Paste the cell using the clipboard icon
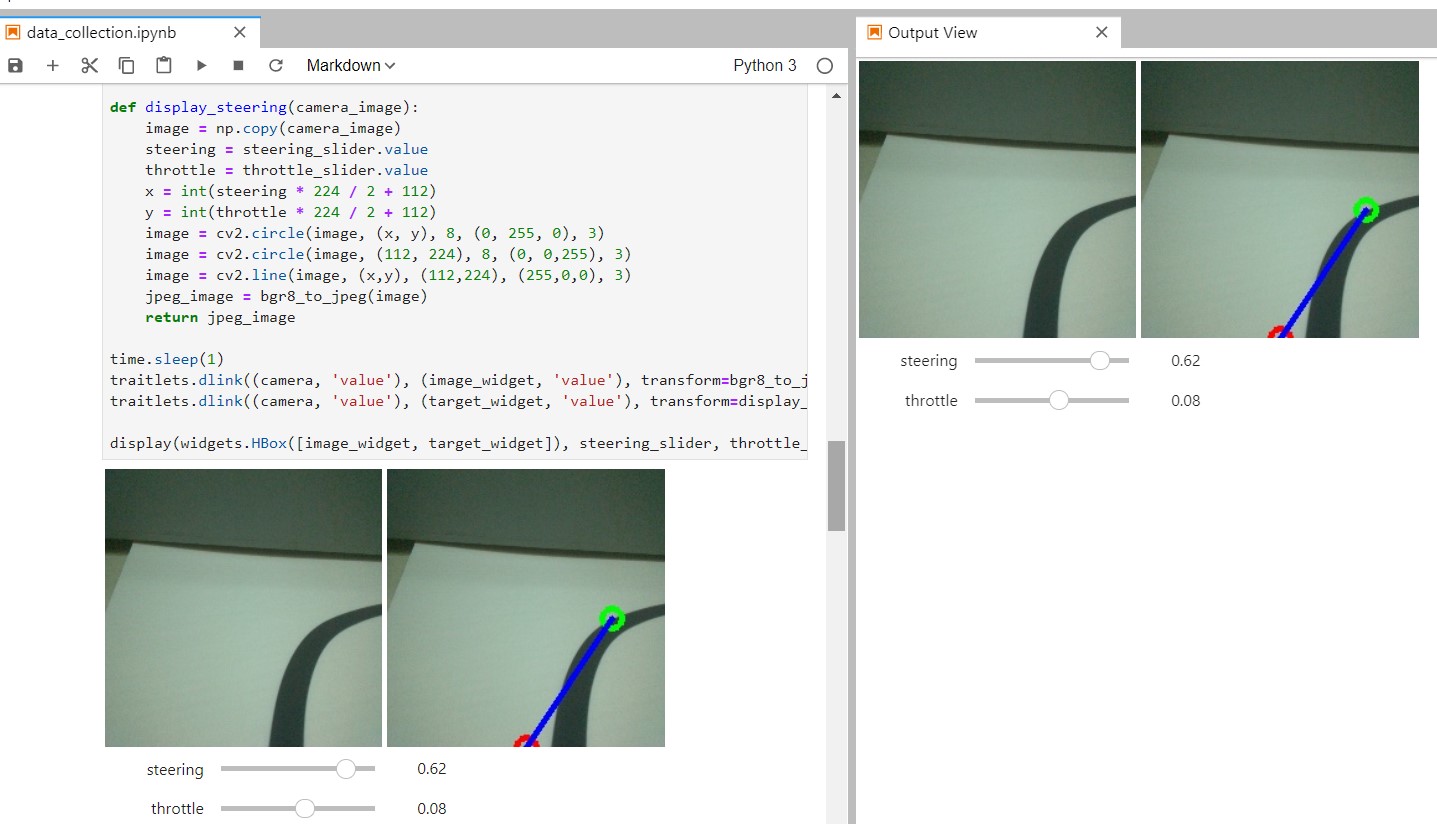The height and width of the screenshot is (824, 1437). click(164, 65)
